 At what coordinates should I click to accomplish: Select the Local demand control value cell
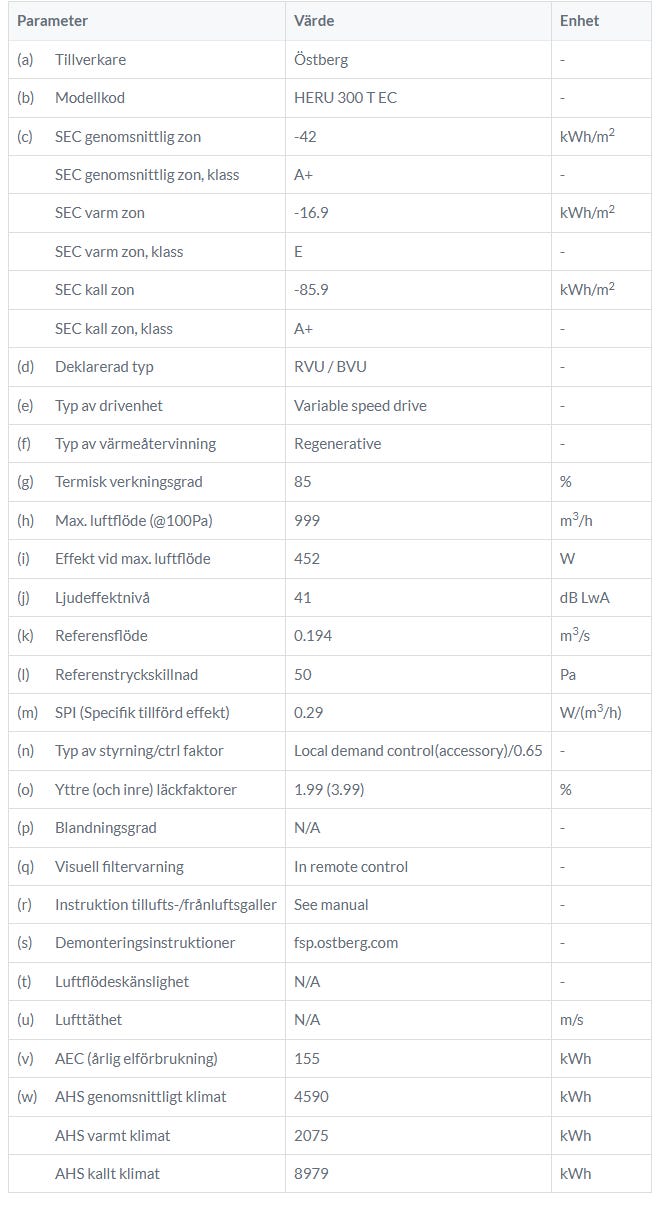point(418,751)
